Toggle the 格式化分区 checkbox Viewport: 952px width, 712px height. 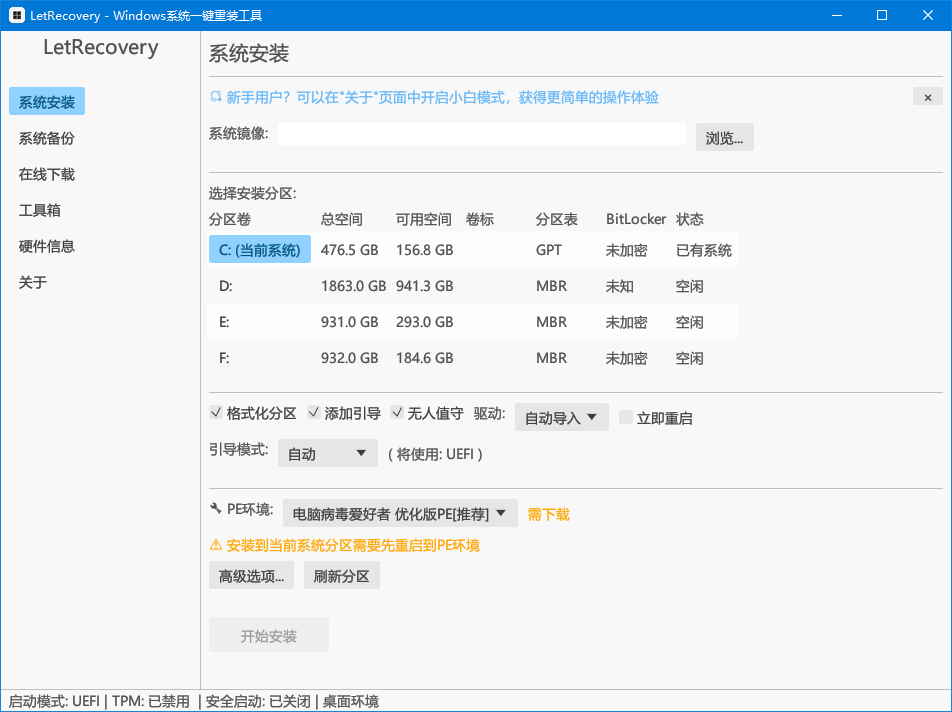[x=216, y=413]
